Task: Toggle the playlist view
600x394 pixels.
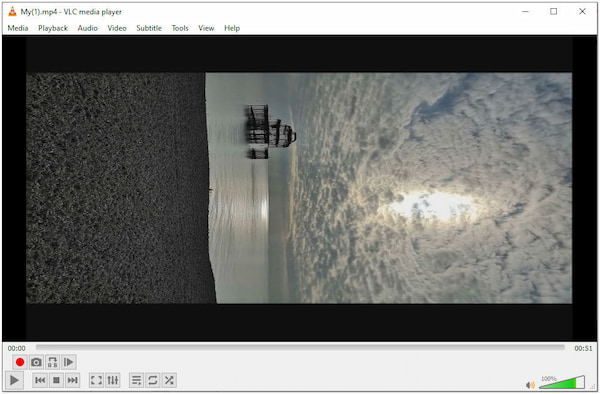Action: [136, 380]
